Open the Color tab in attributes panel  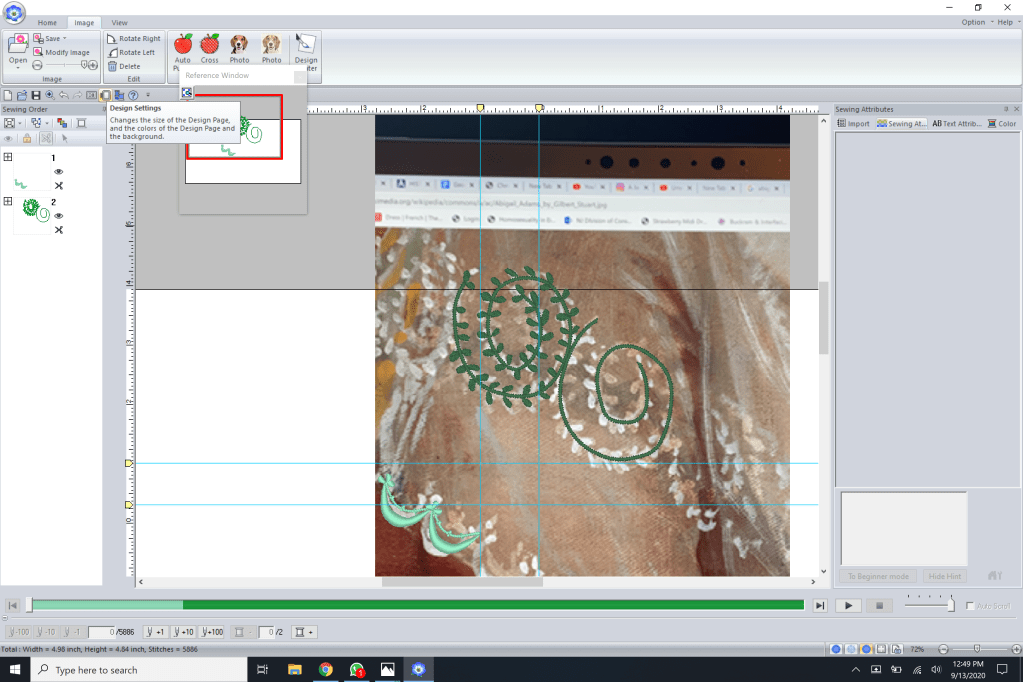[1002, 124]
